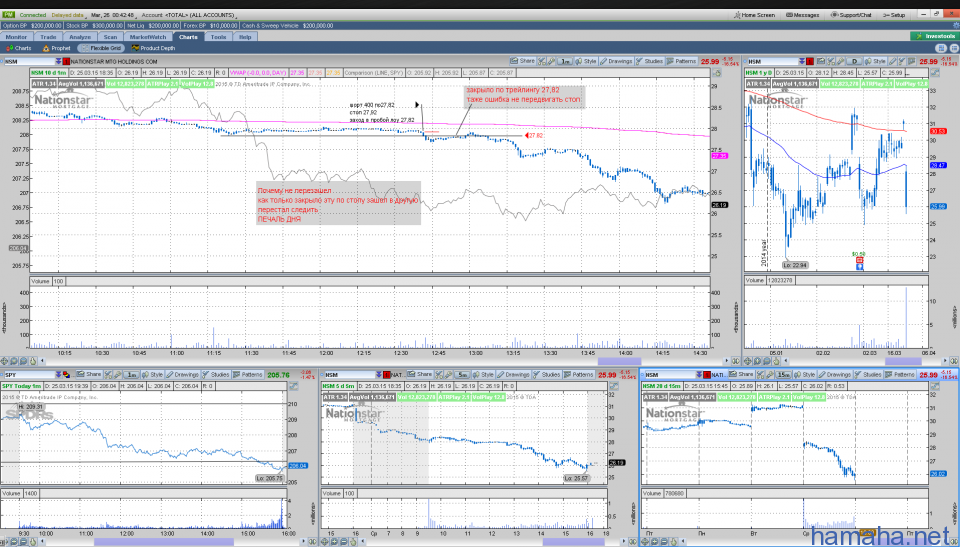Open the MarketWatch tab

148,37
